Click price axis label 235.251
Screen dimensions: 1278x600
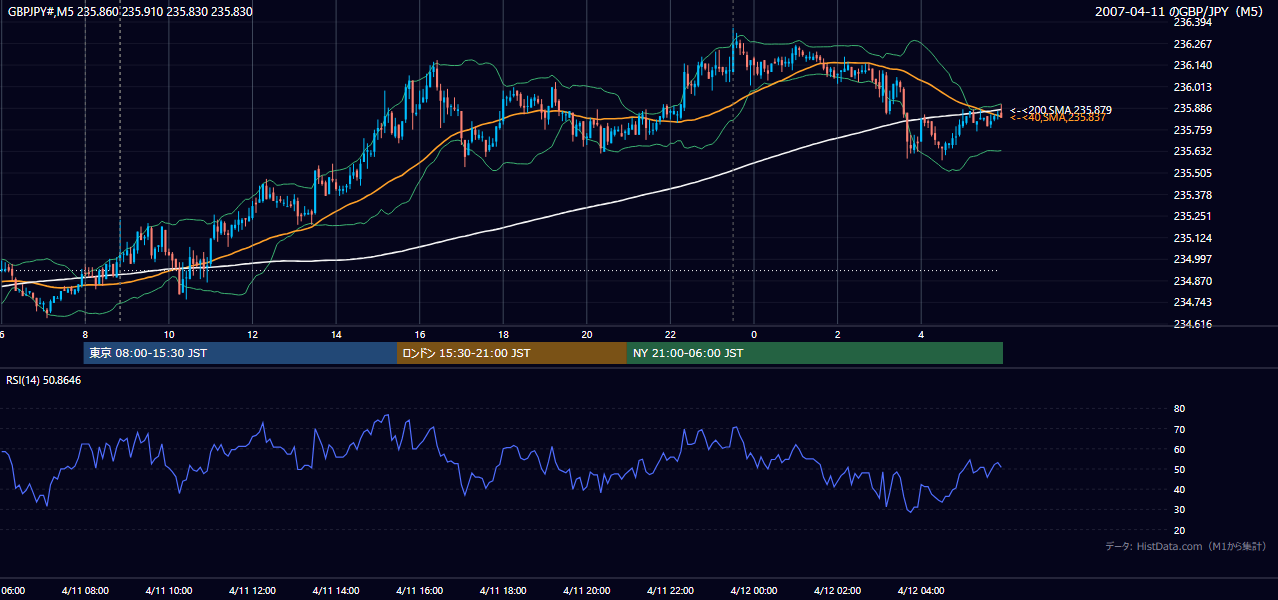pos(1193,216)
